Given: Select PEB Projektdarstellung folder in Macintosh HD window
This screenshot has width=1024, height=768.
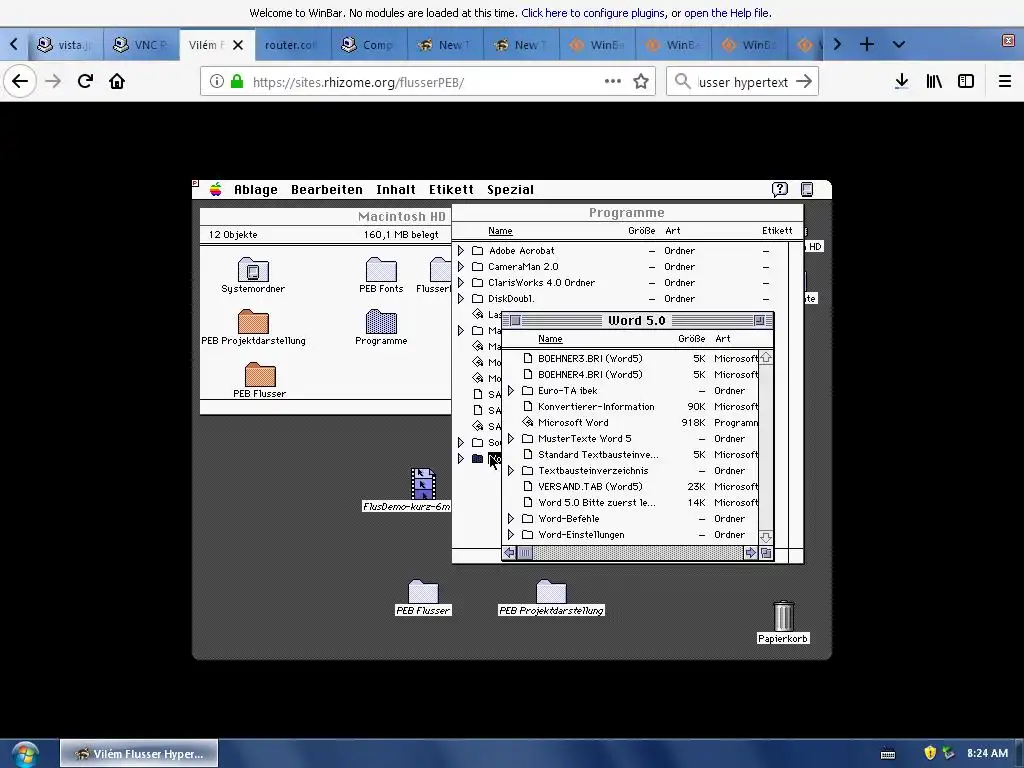Looking at the screenshot, I should [253, 321].
